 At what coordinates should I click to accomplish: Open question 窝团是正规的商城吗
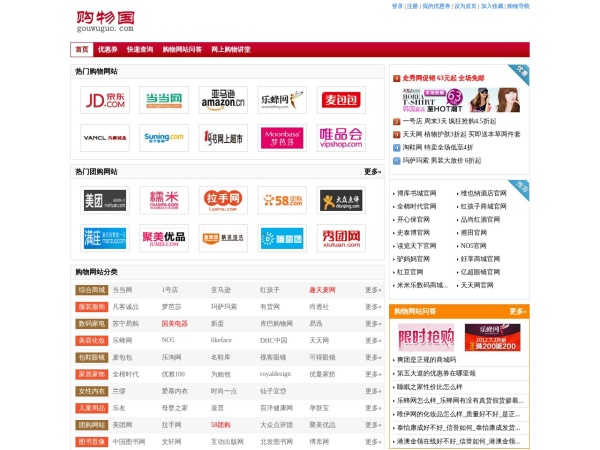[426, 360]
